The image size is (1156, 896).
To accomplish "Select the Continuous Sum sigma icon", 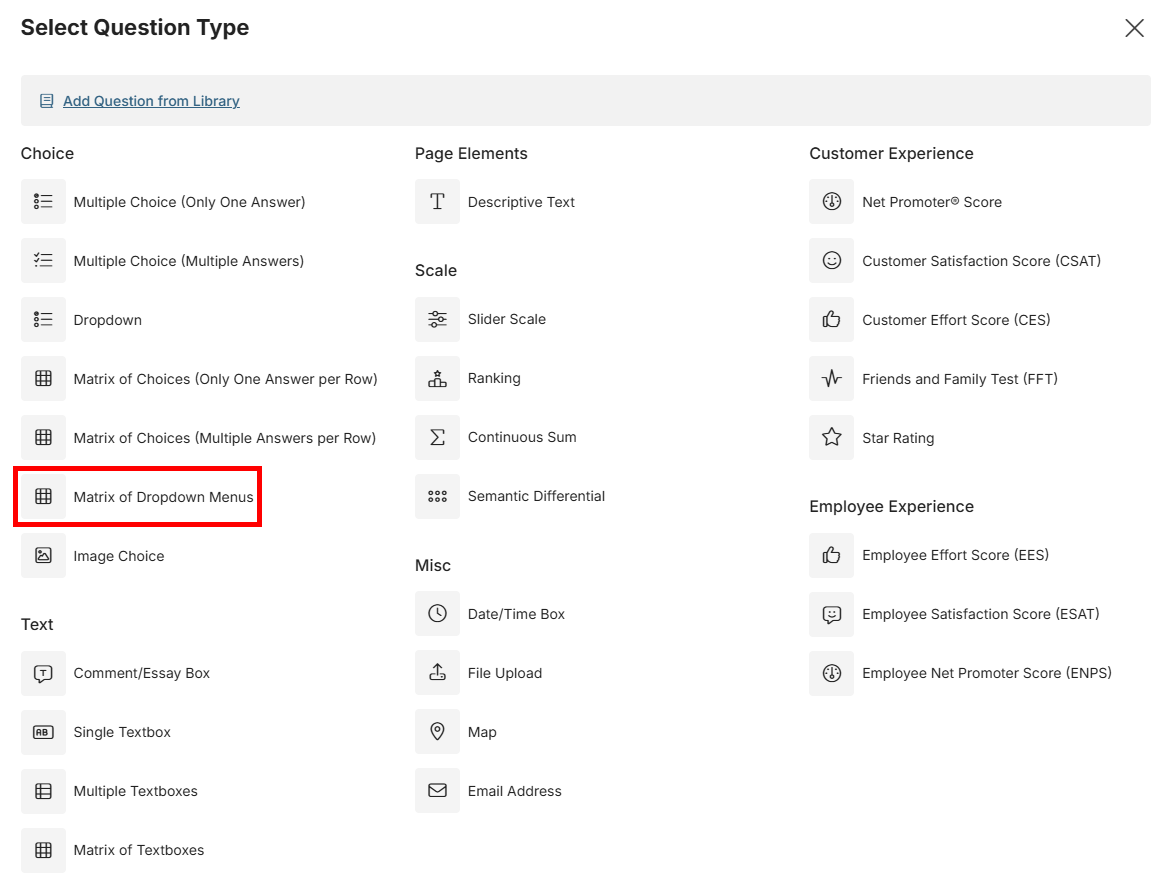I will coord(437,437).
